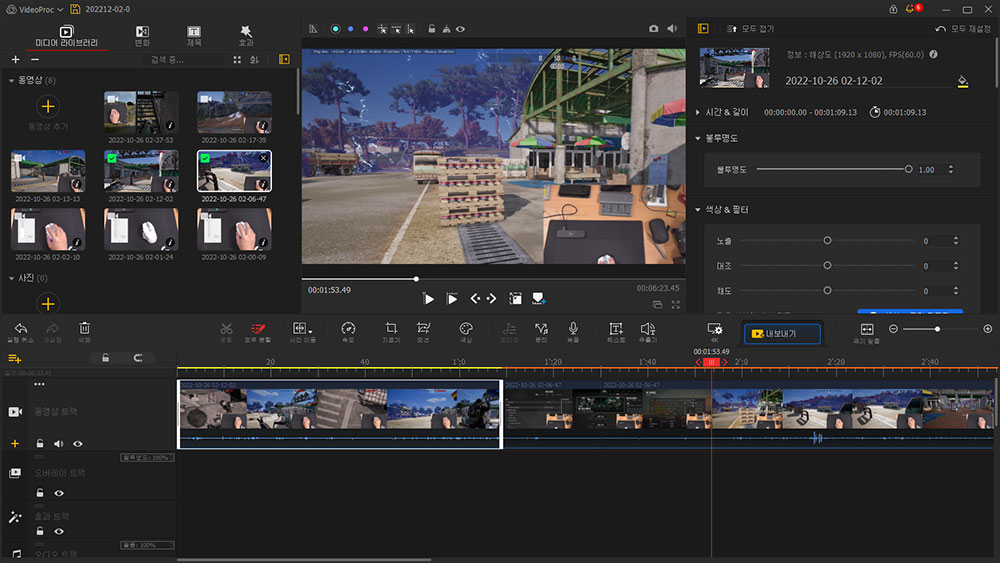Click the add text tool icon

(x=616, y=329)
